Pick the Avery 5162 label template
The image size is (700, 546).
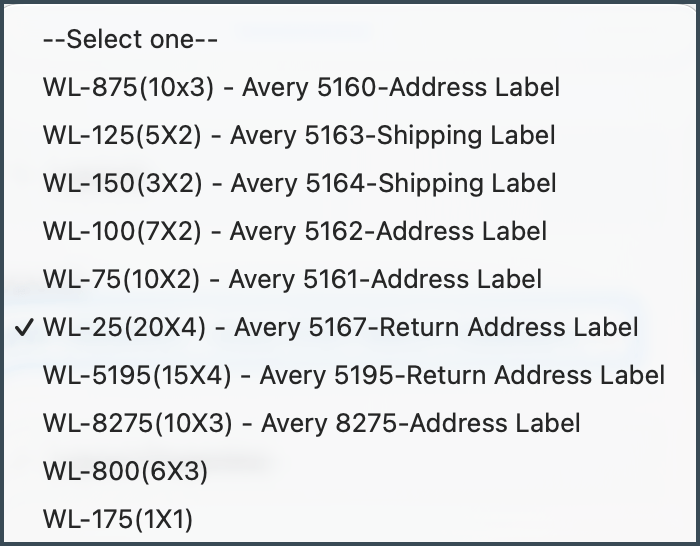[295, 231]
